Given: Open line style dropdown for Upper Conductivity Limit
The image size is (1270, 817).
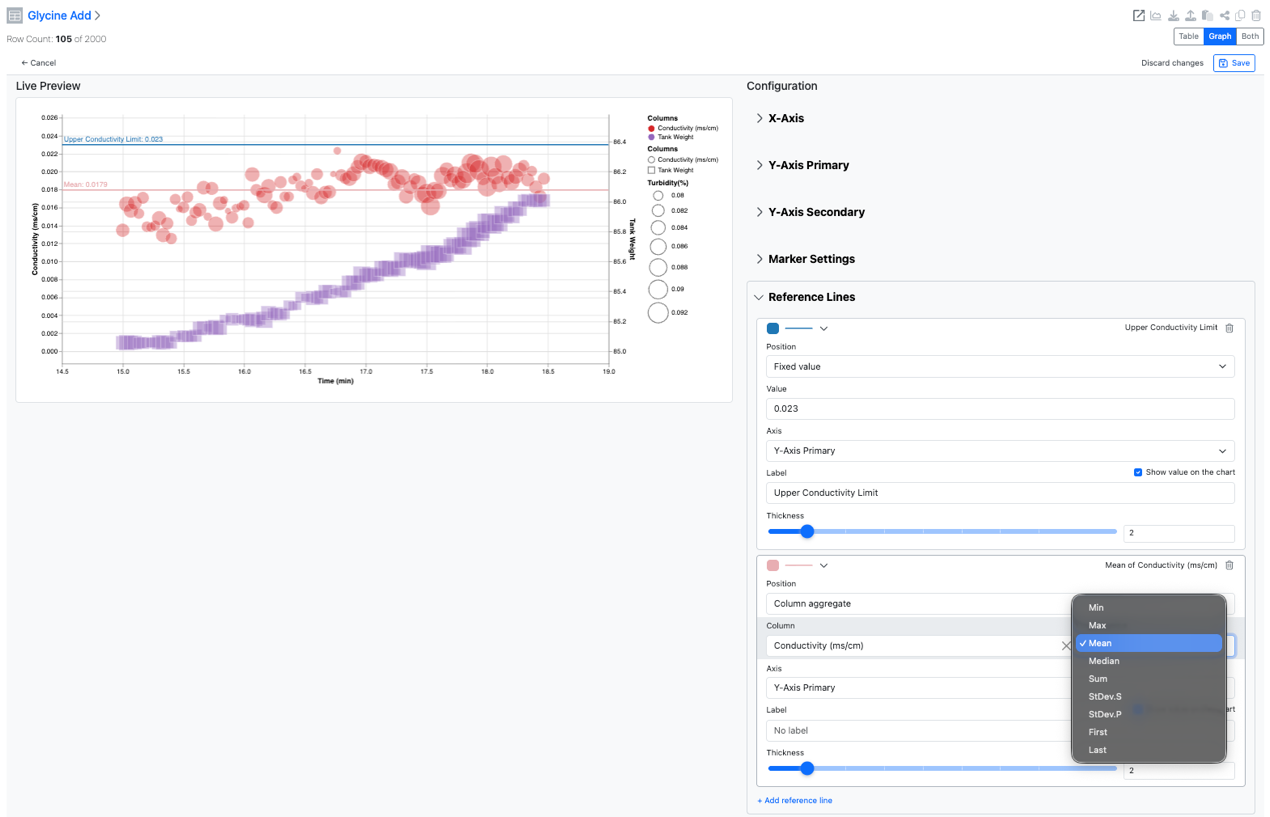Looking at the screenshot, I should (824, 328).
